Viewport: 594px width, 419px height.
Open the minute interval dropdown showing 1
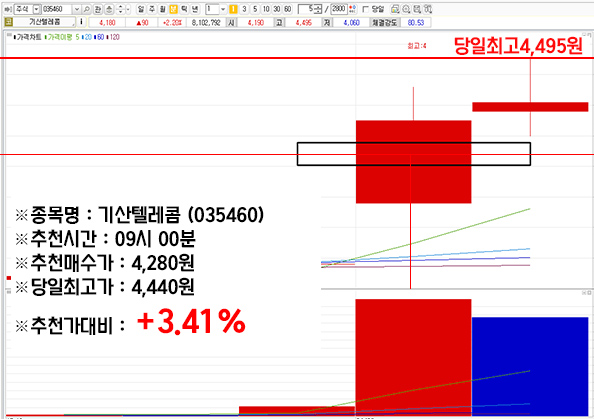pos(223,9)
